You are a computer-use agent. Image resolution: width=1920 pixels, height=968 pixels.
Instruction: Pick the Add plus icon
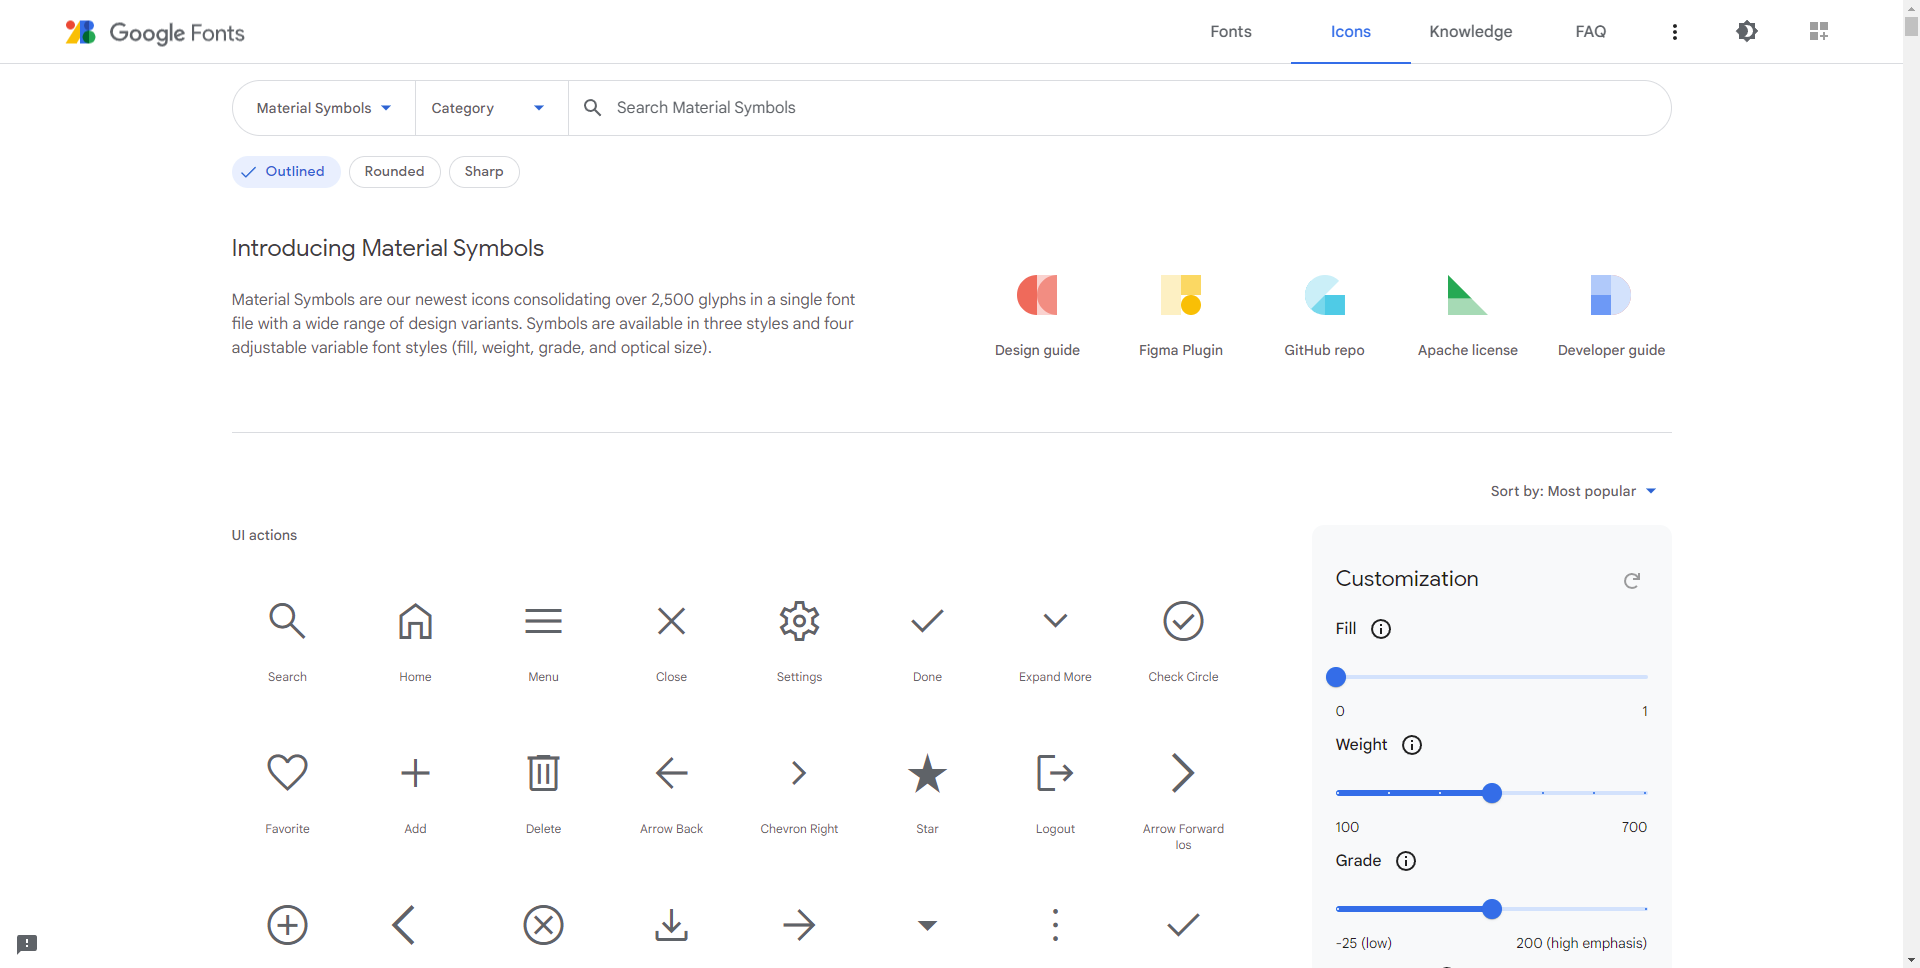coord(415,773)
